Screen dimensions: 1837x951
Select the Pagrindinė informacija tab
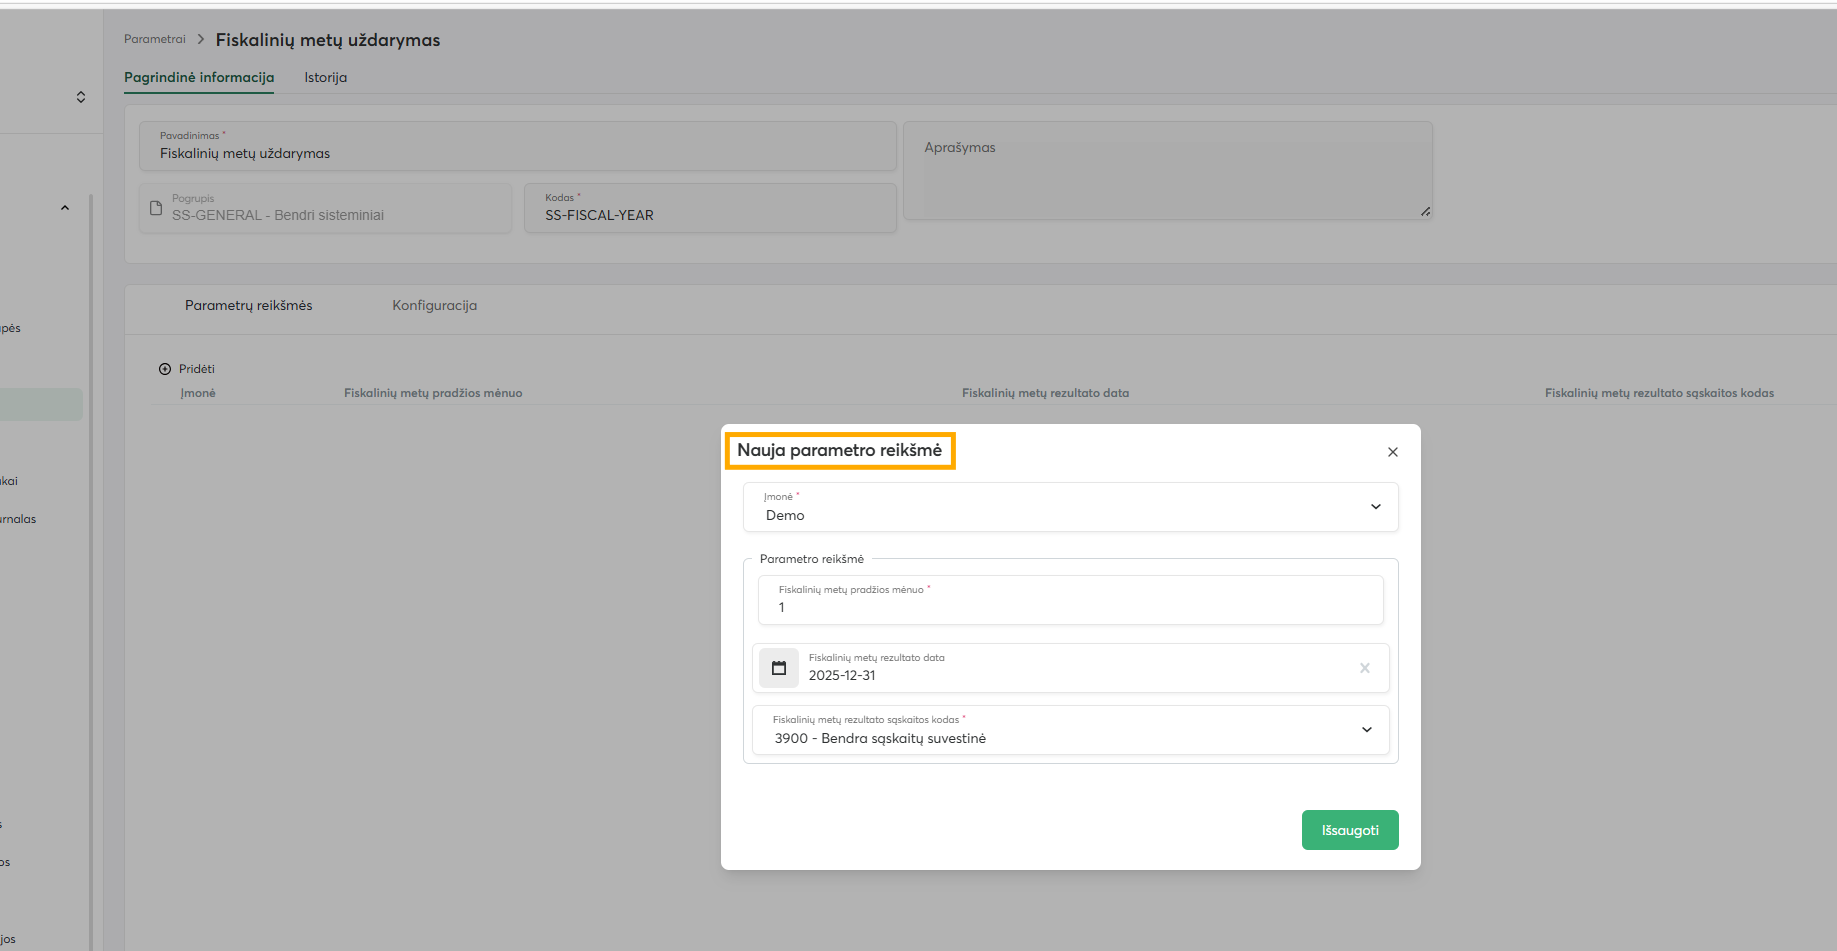(199, 77)
